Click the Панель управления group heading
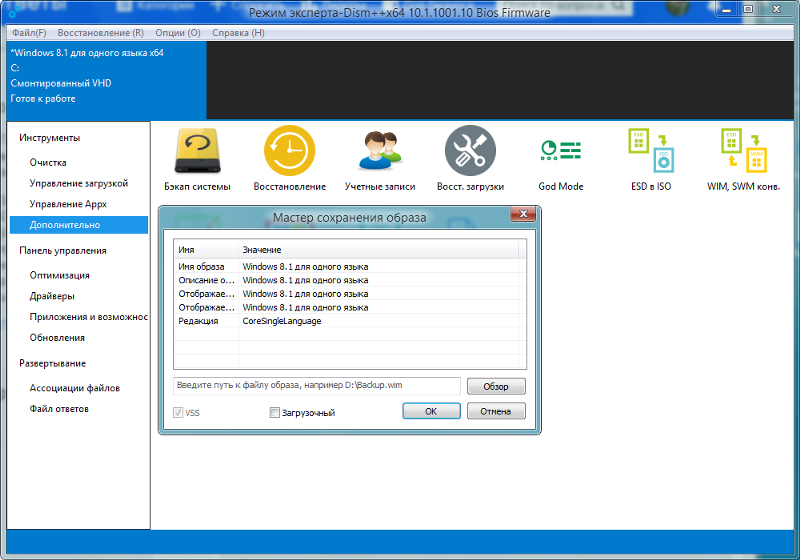This screenshot has width=800, height=560. (x=63, y=250)
